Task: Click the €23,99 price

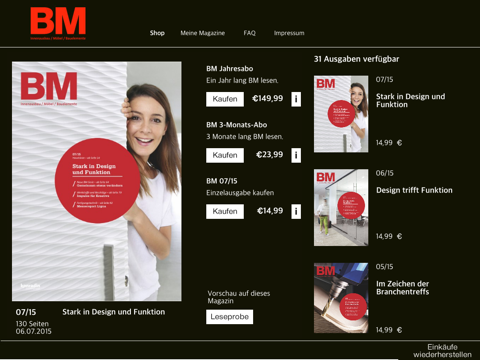Action: pyautogui.click(x=270, y=155)
